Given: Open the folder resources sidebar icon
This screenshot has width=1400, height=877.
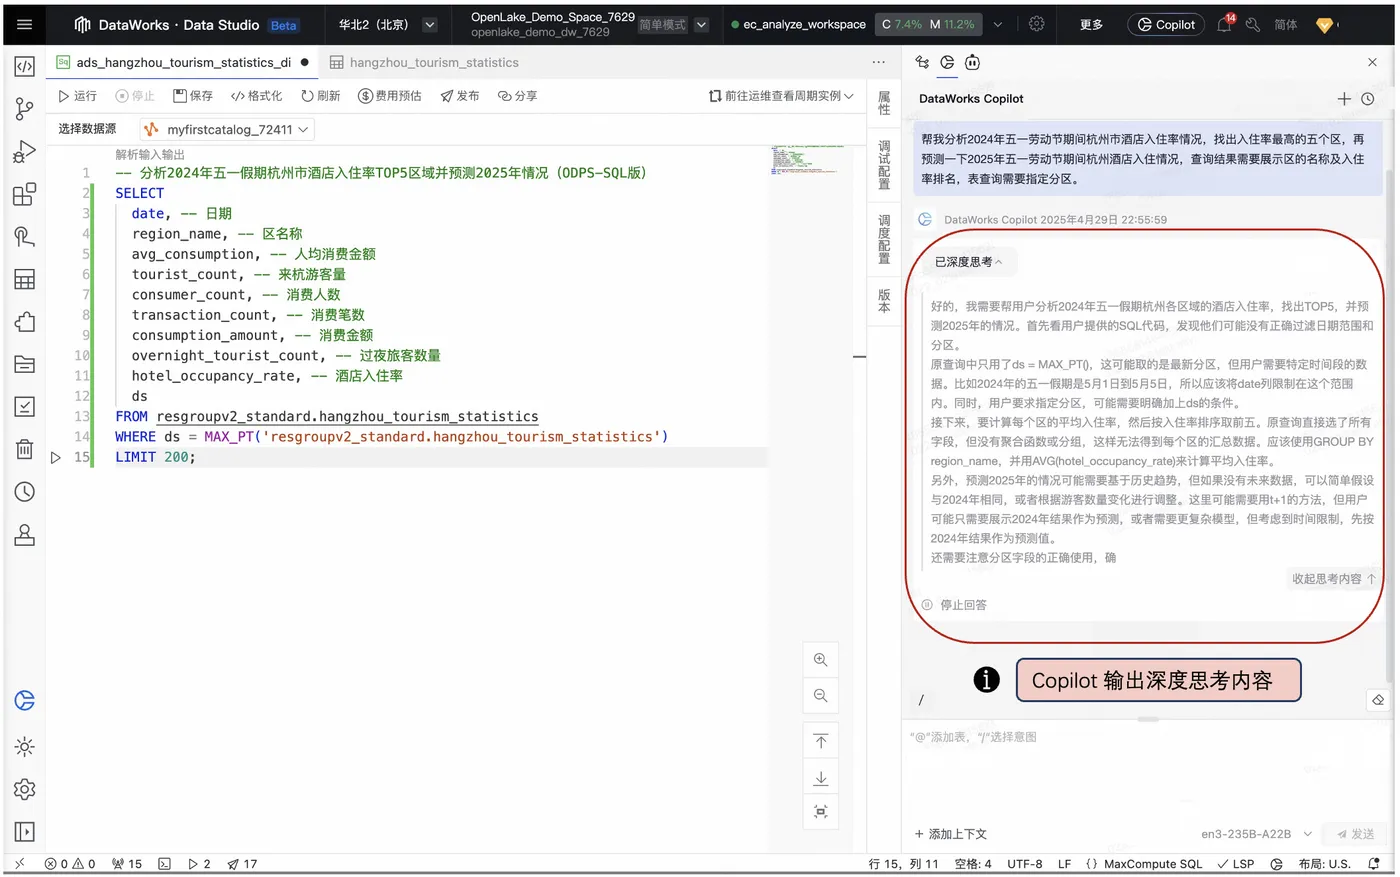Looking at the screenshot, I should (25, 364).
